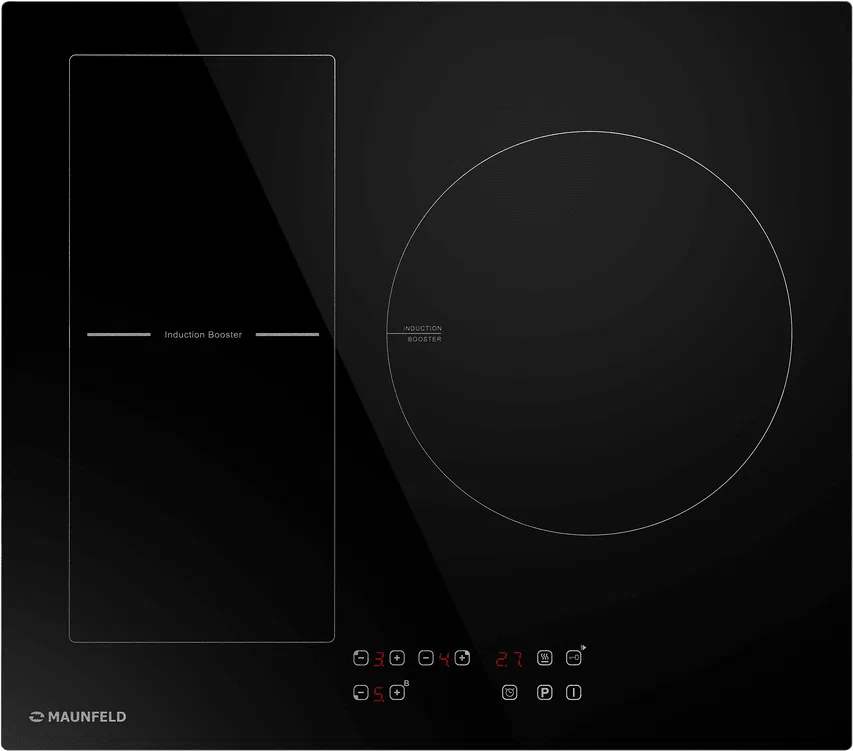853x751 pixels.
Task: Tap the minus button beside the 3 display
Action: 361,658
